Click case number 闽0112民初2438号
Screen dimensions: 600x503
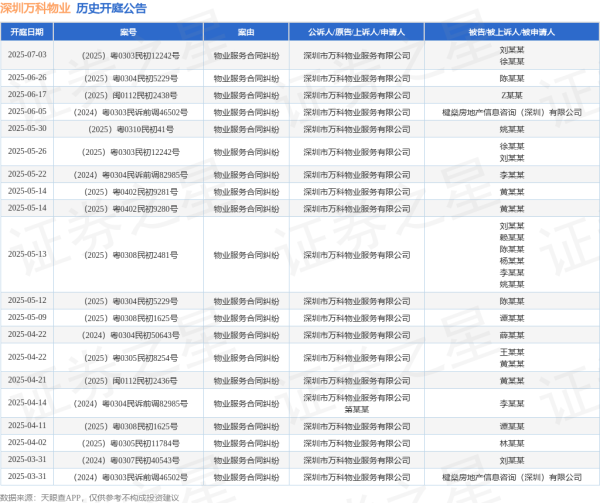coord(131,95)
